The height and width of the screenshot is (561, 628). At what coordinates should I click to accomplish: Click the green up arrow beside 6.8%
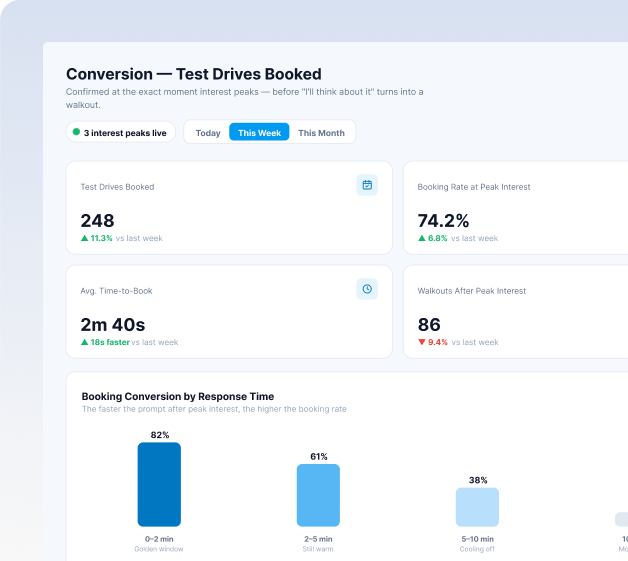click(421, 238)
